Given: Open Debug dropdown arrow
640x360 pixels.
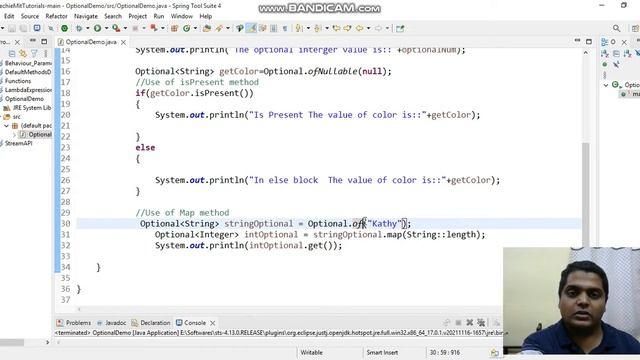Looking at the screenshot, I should (88, 28).
